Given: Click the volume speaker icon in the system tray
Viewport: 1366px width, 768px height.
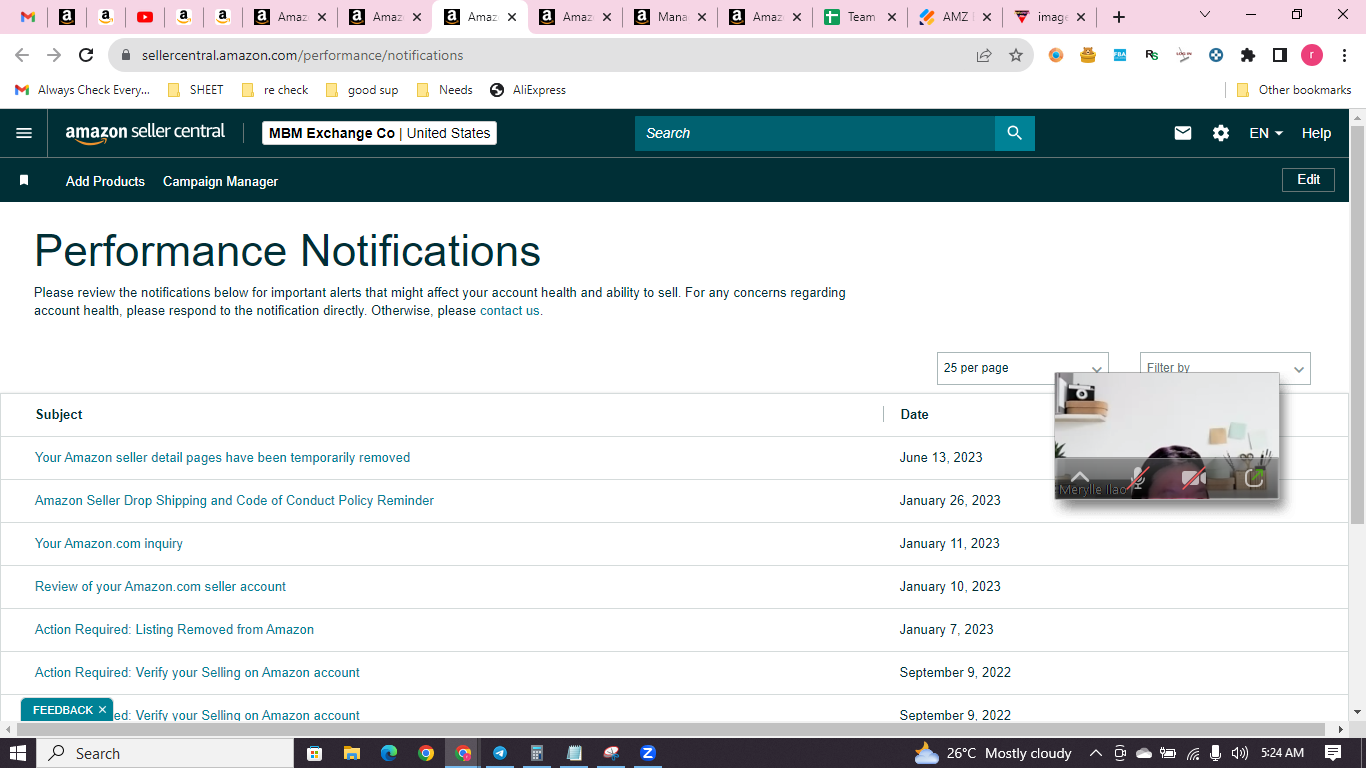Looking at the screenshot, I should coord(1240,753).
